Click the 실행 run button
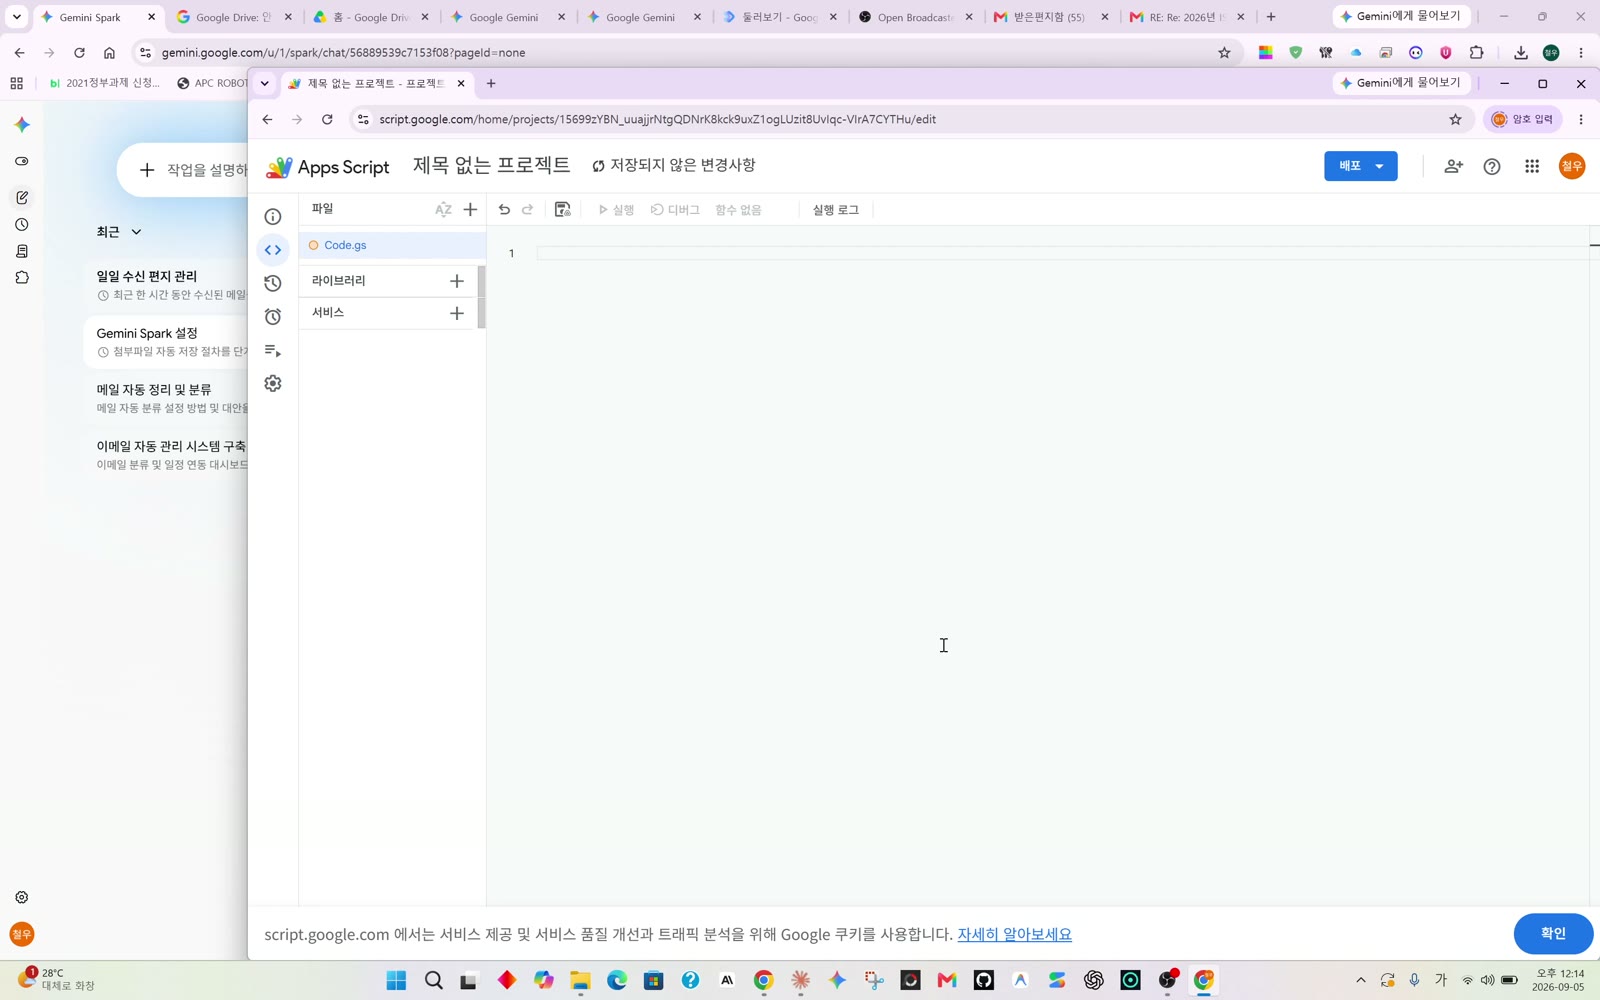This screenshot has width=1600, height=1000. coord(616,210)
